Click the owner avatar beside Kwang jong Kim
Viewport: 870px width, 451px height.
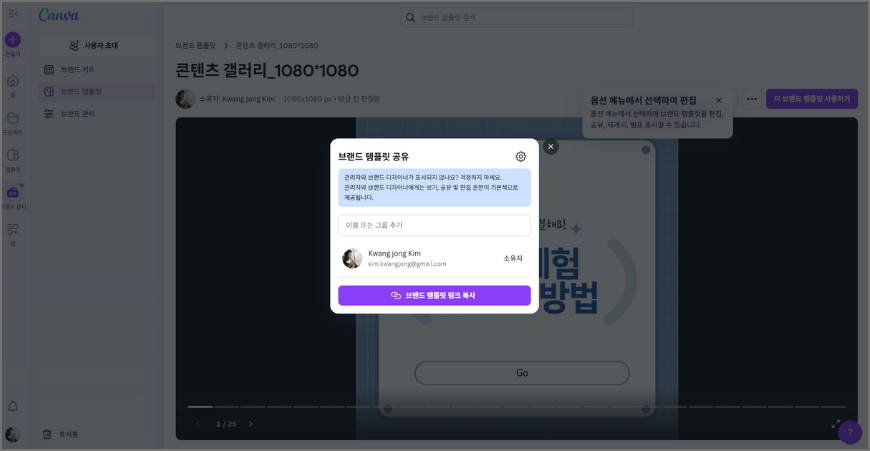[185, 99]
